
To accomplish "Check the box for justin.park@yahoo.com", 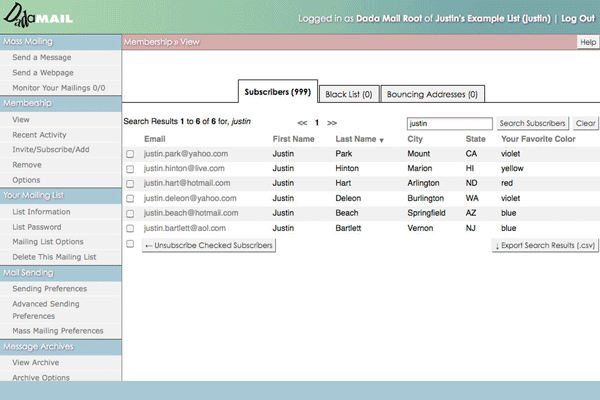I will coord(130,154).
